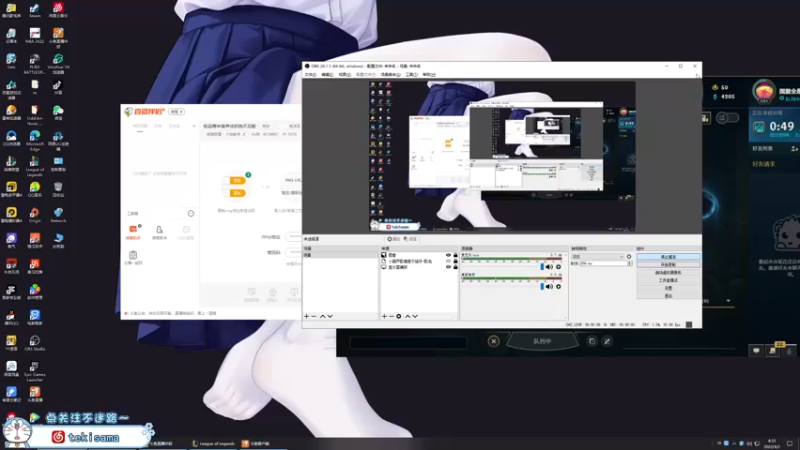Screen dimensions: 800x450
Task: Open the WeChat desktop shortcut
Action: (58, 113)
